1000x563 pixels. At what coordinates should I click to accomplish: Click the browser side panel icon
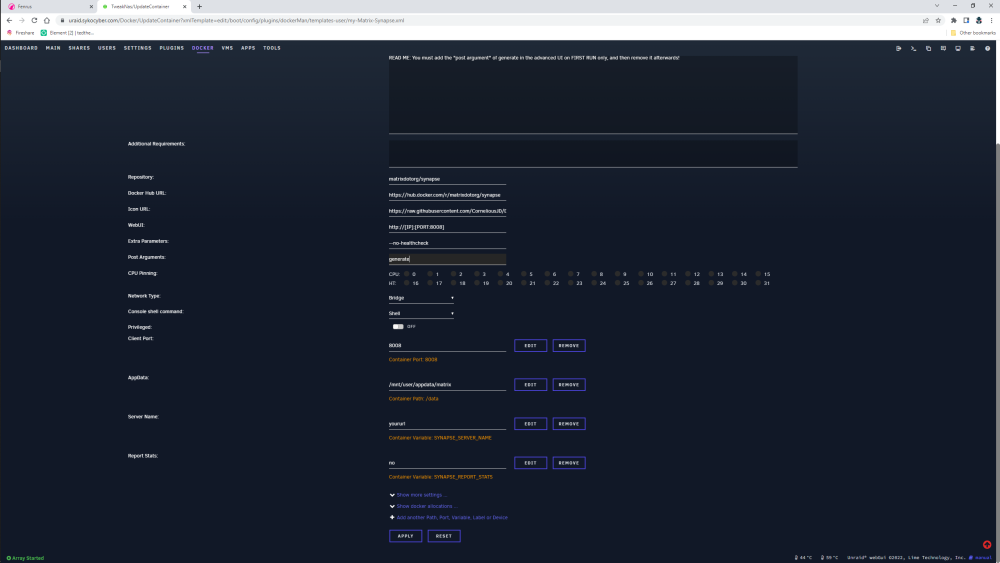point(966,20)
